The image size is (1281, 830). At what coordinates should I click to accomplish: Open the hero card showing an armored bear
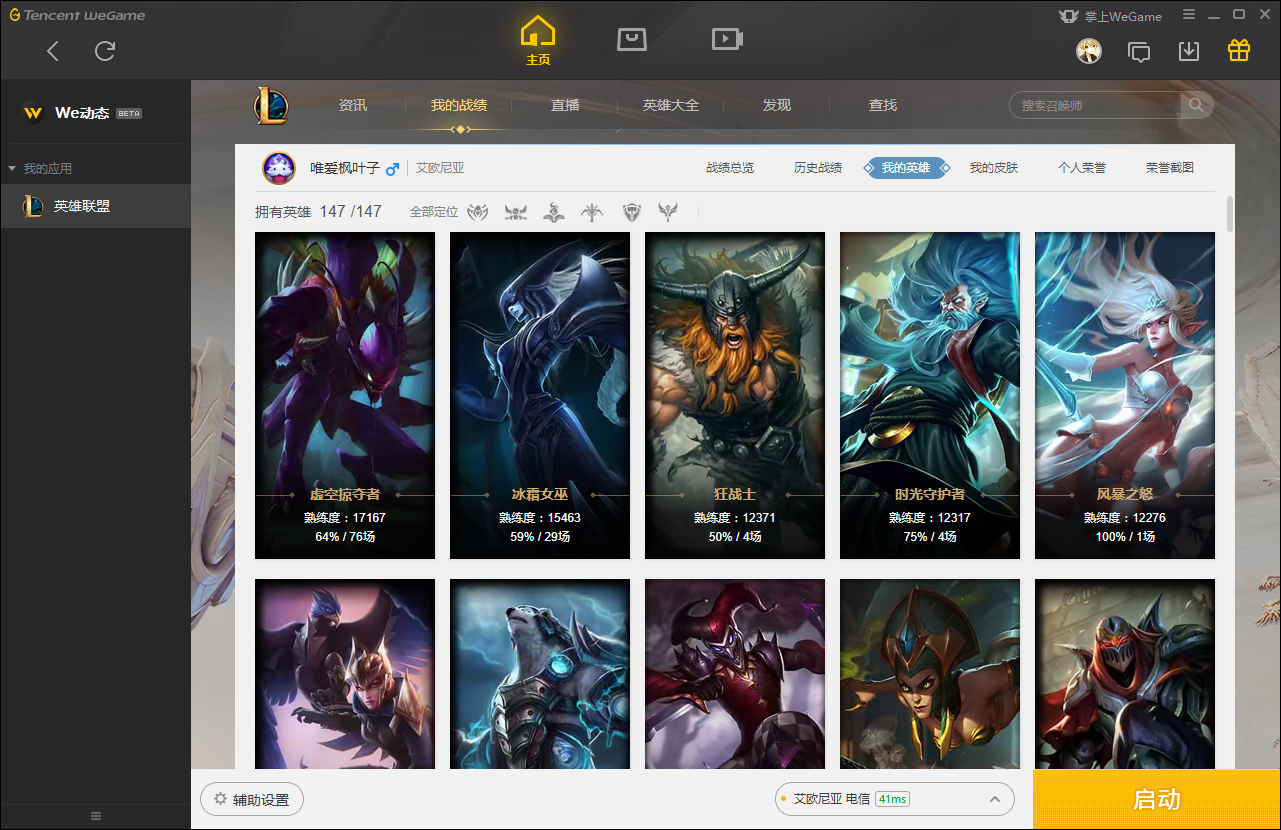click(540, 674)
